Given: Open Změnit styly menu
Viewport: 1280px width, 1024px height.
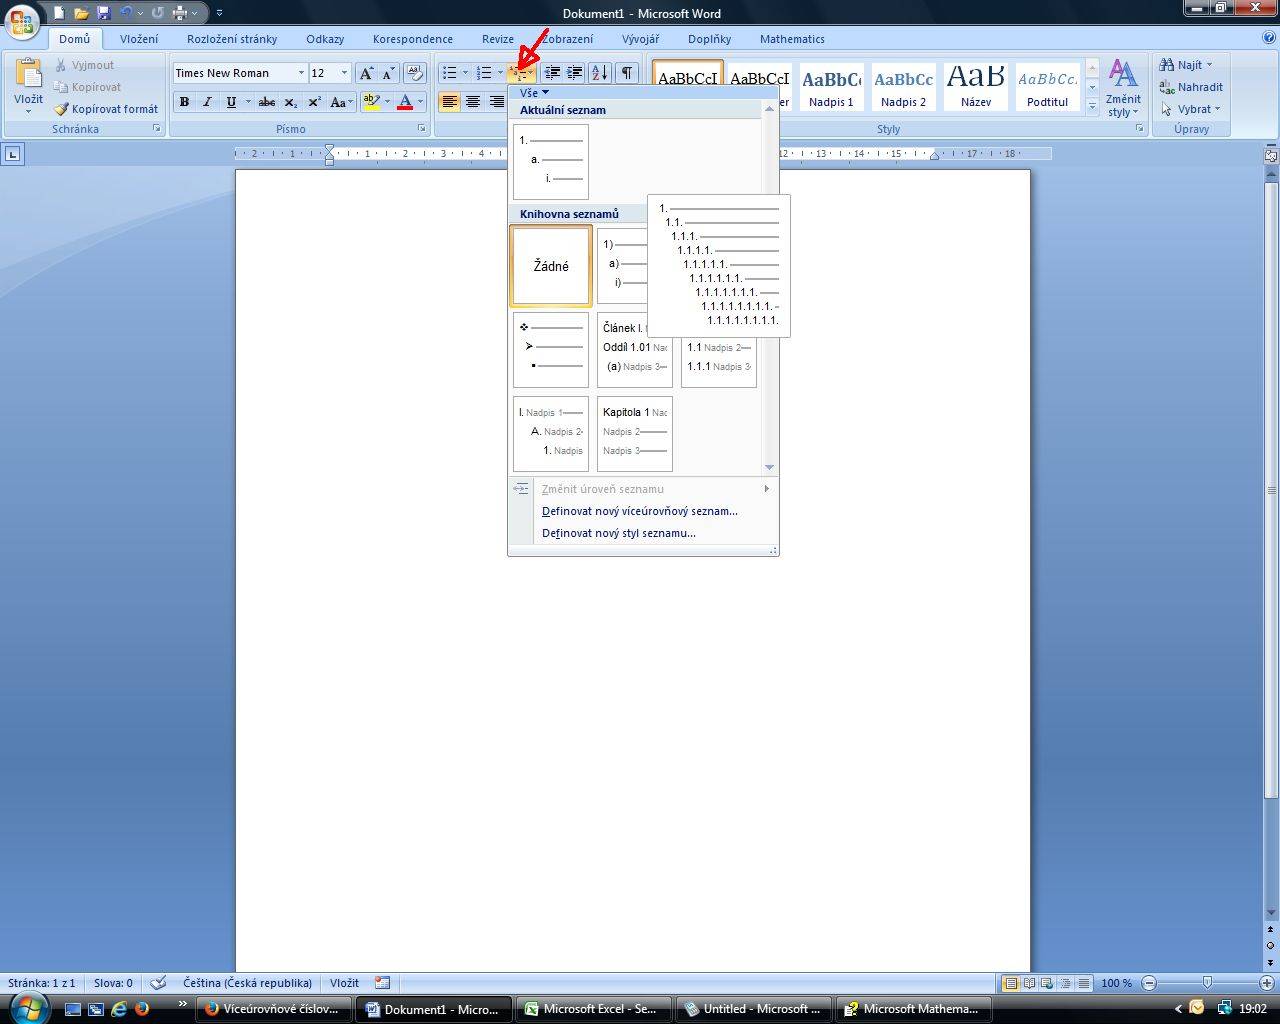Looking at the screenshot, I should pos(1123,88).
